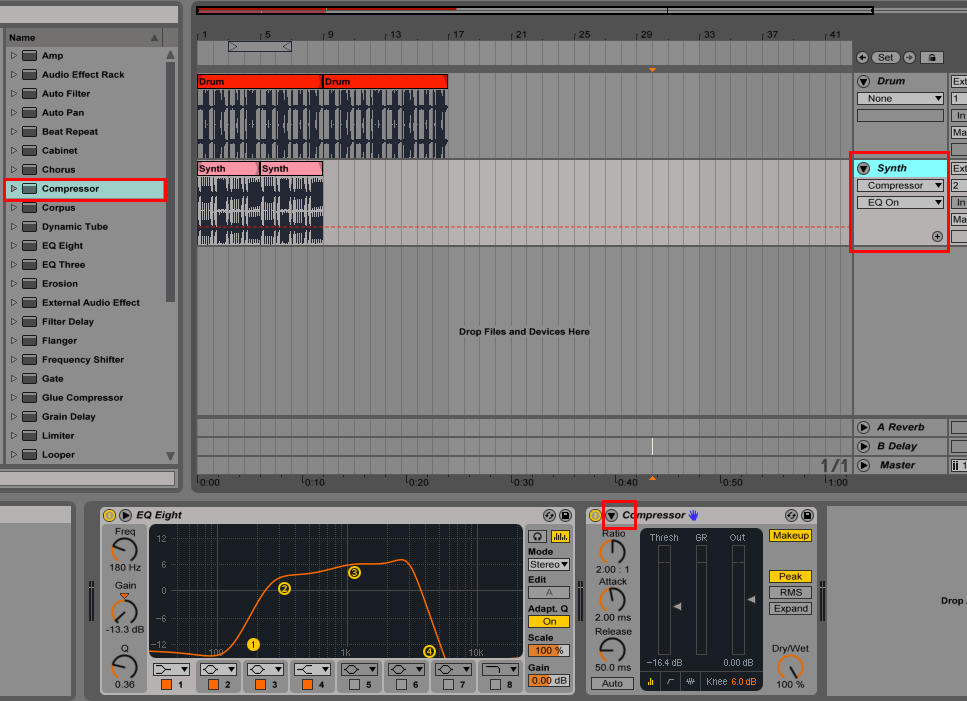Click the Knee 6.0 dB value
This screenshot has width=967, height=701.
(744, 682)
